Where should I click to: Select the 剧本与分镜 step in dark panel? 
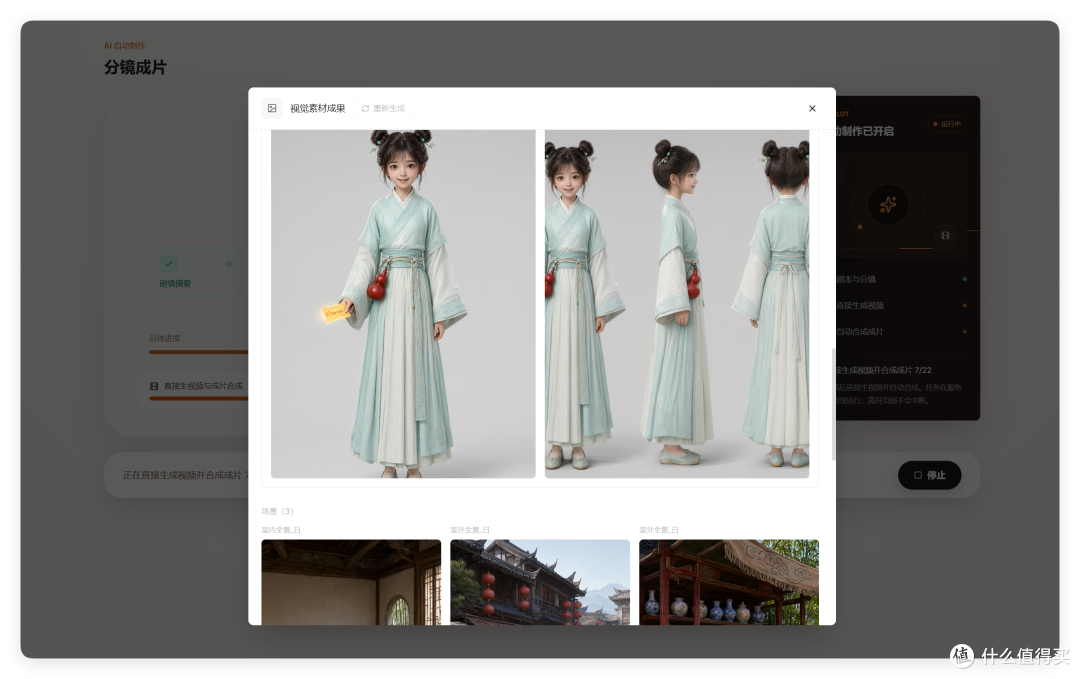[901, 280]
